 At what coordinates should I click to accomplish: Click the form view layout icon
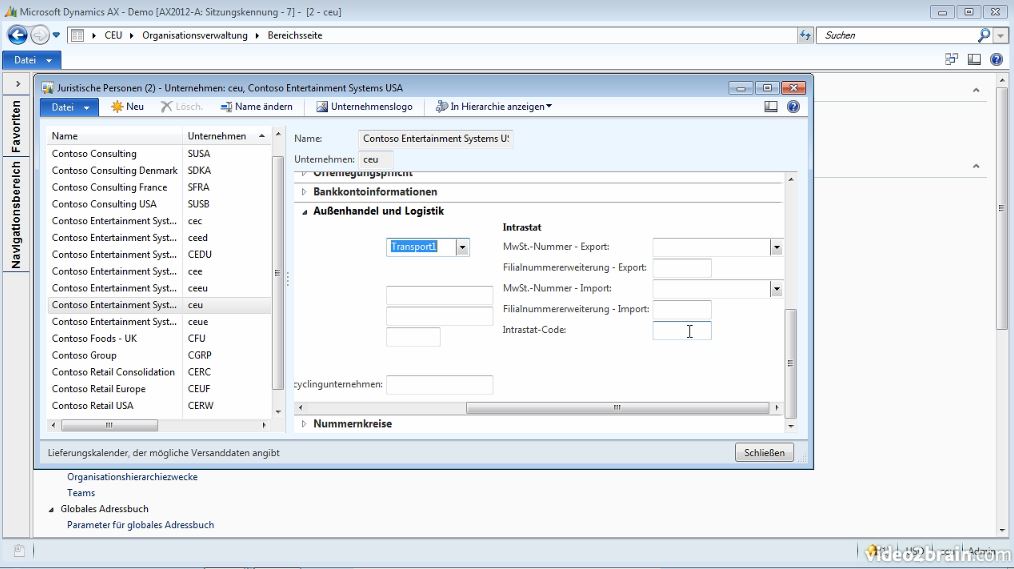point(771,107)
